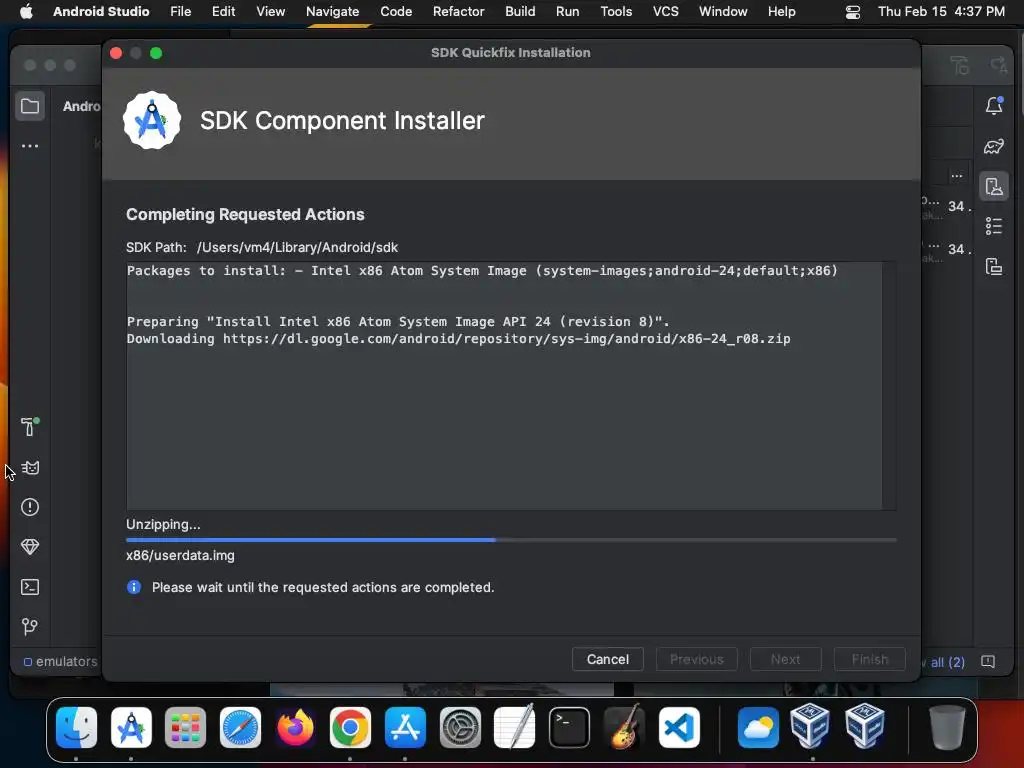
Task: Open Android Studio from the dock
Action: click(131, 728)
